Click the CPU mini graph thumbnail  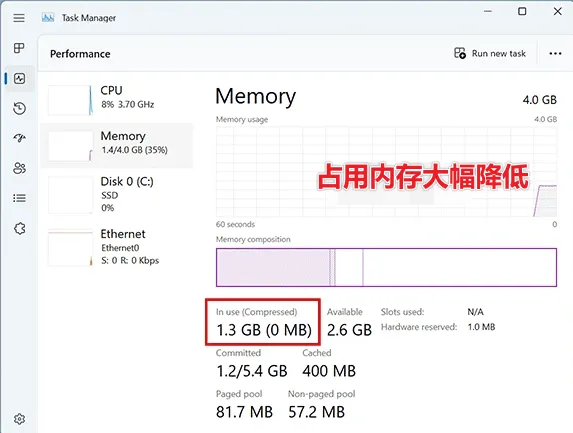pos(70,100)
